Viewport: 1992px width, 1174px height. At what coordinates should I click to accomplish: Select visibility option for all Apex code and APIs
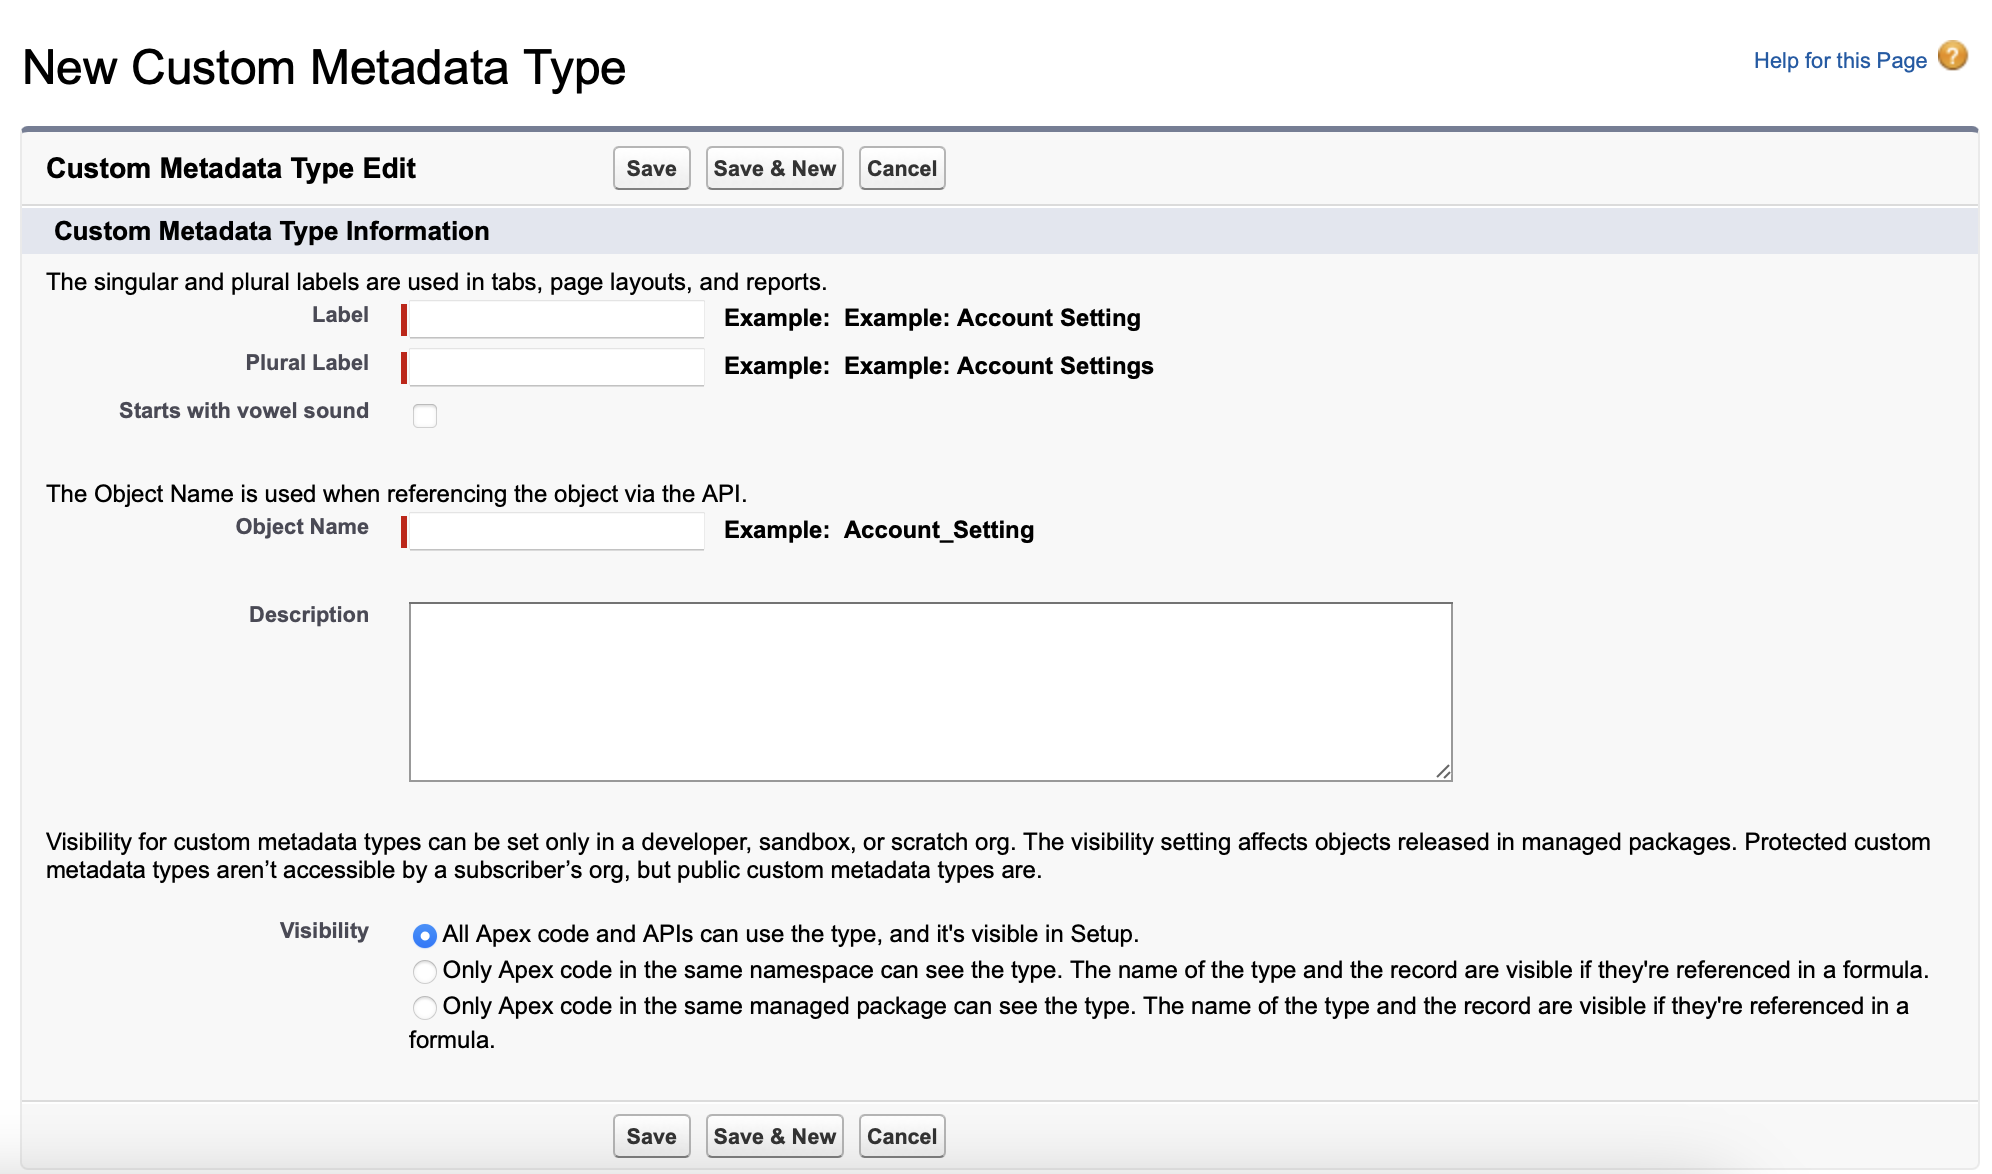[425, 934]
